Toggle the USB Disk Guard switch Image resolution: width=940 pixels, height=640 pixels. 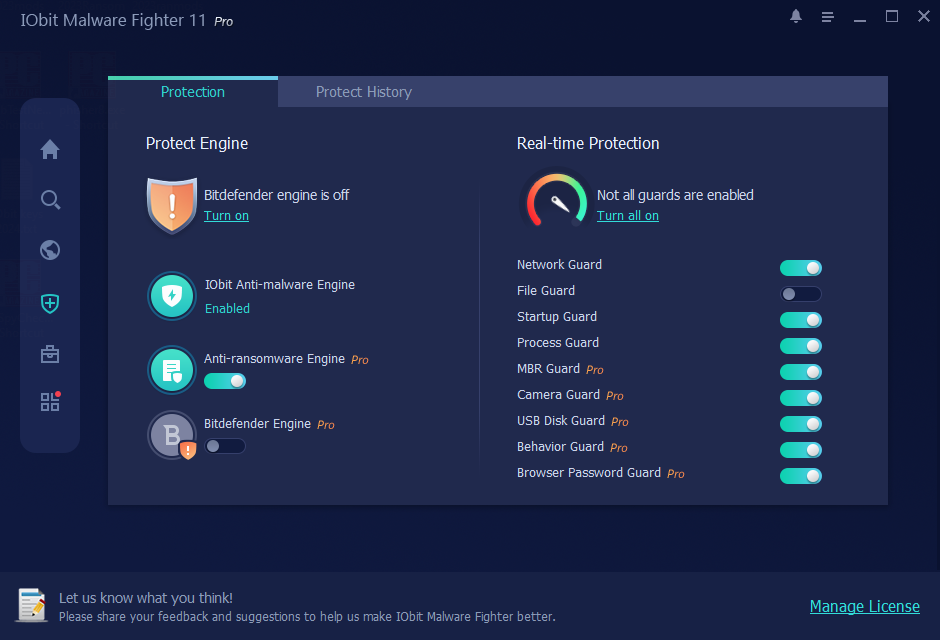click(800, 424)
